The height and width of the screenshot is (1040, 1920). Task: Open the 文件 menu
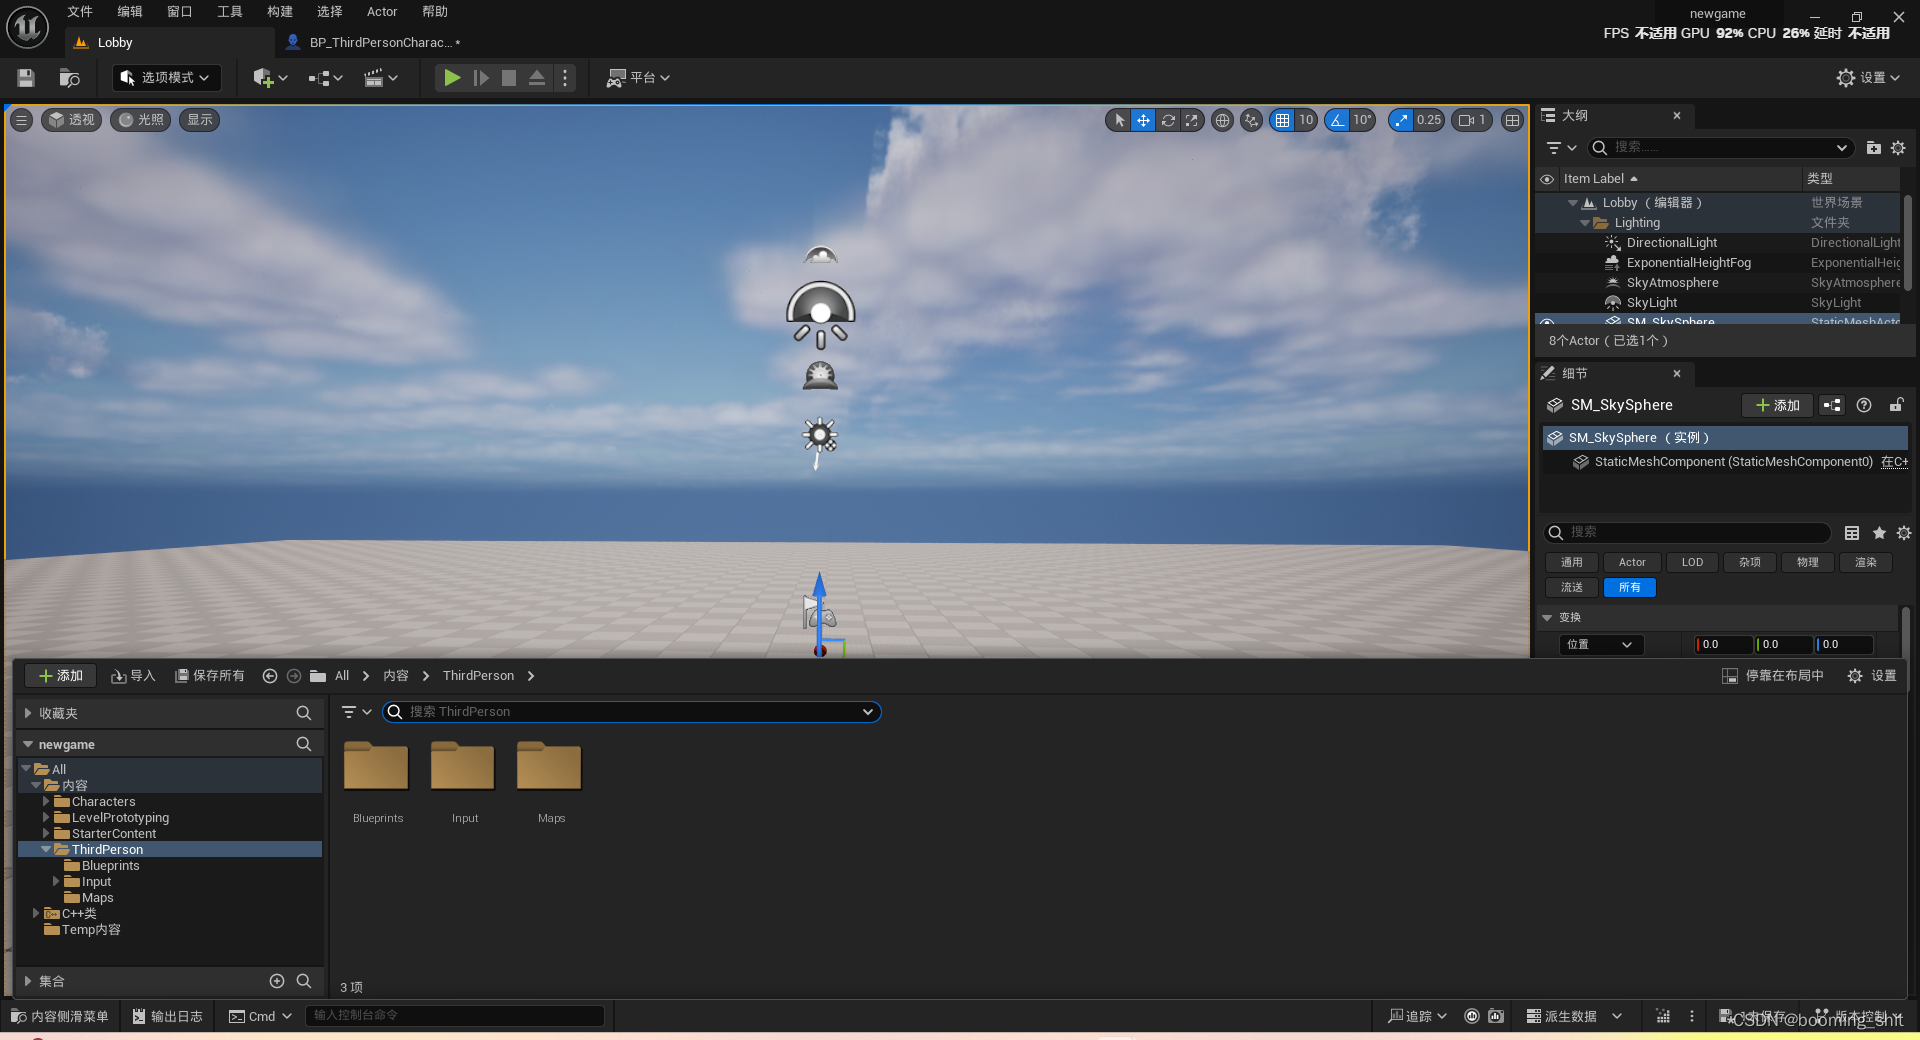pos(80,12)
